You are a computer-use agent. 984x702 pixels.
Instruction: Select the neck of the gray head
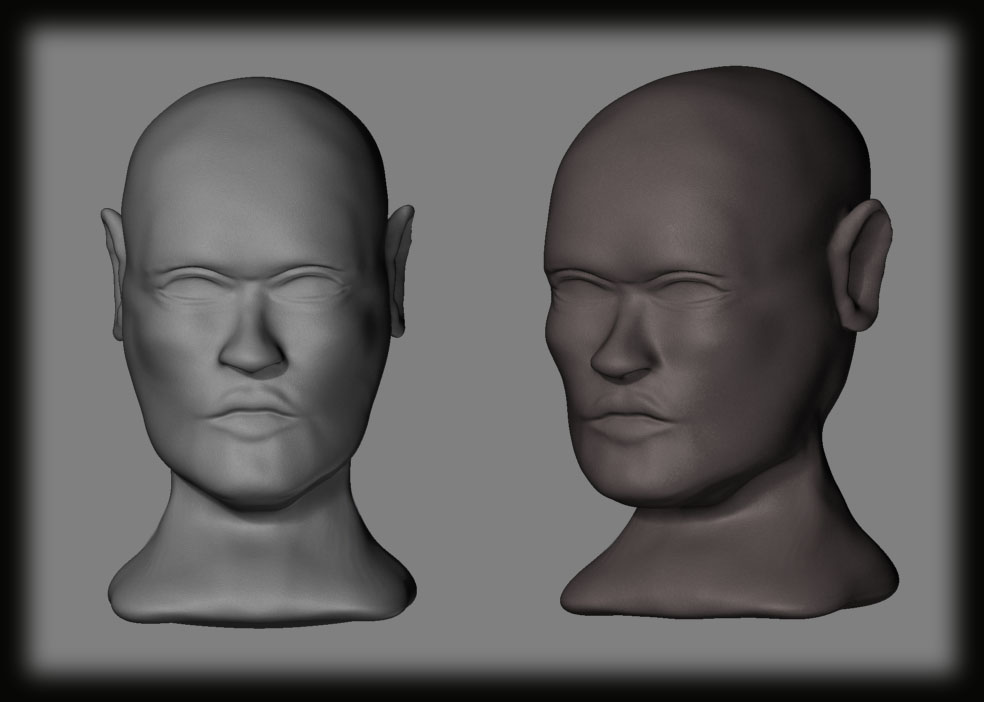tap(255, 530)
